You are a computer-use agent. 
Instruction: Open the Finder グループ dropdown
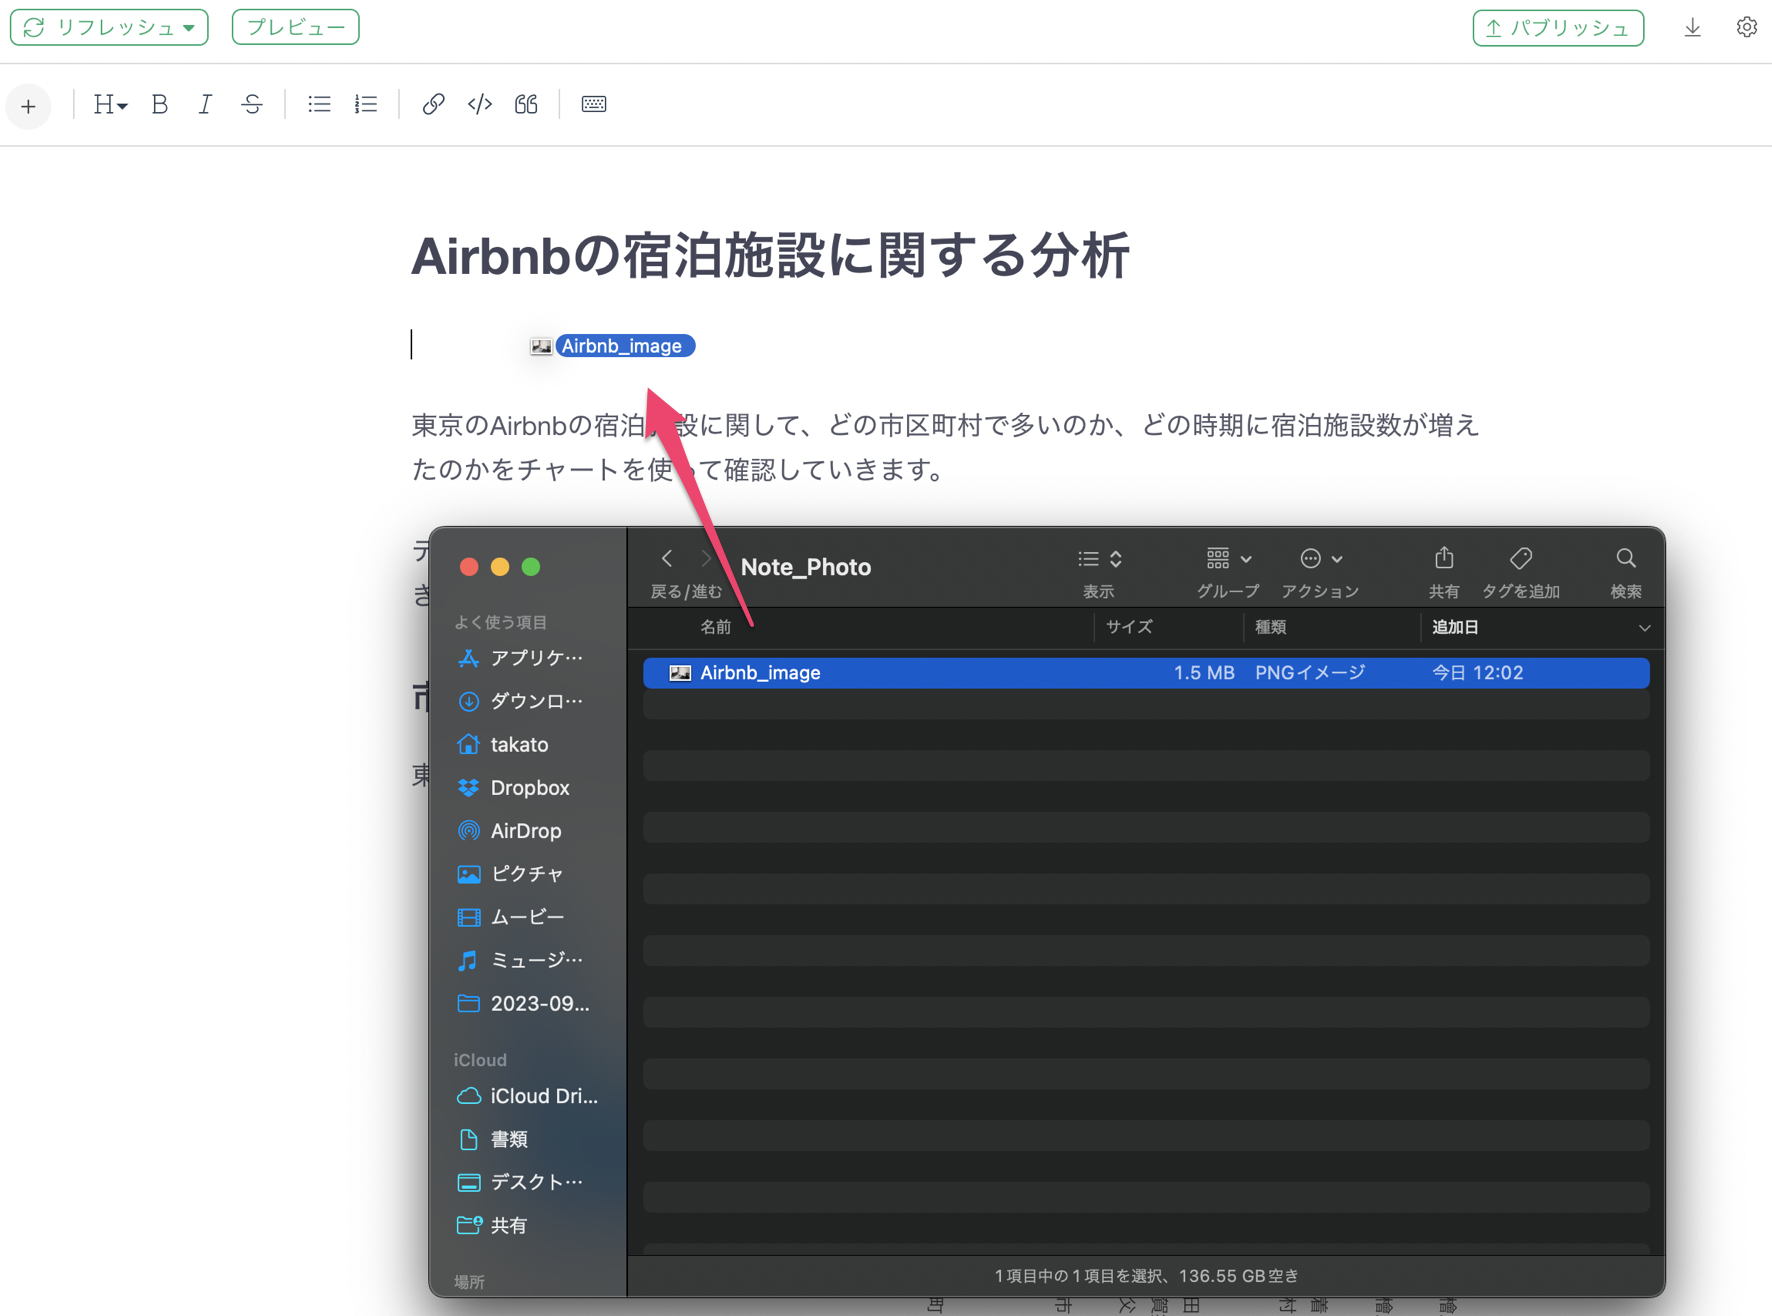(x=1229, y=559)
